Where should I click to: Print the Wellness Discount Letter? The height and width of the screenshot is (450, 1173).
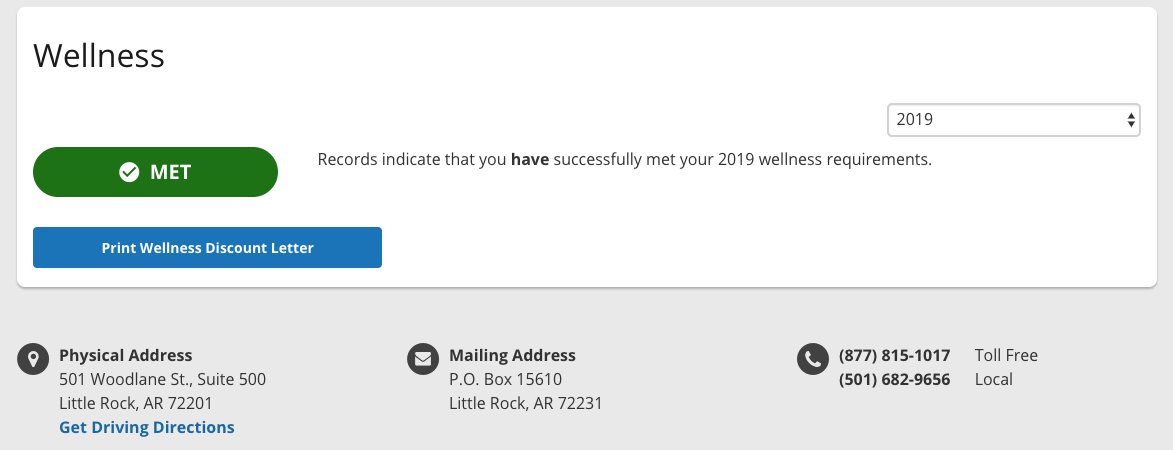(x=207, y=247)
